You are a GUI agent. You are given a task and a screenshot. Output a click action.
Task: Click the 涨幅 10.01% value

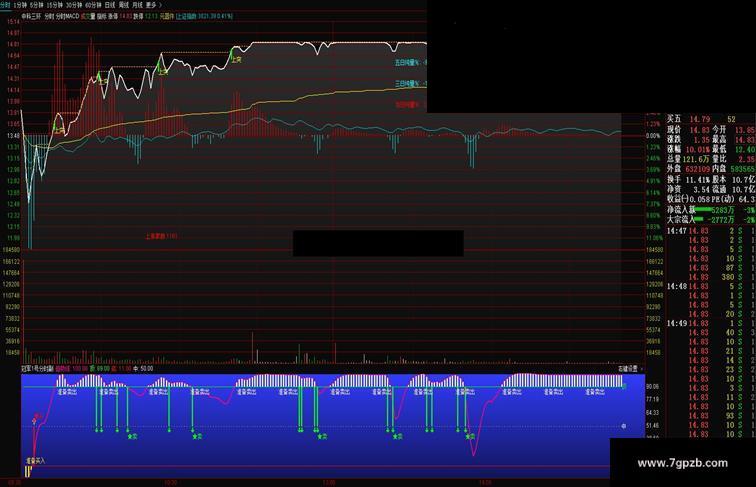(698, 149)
